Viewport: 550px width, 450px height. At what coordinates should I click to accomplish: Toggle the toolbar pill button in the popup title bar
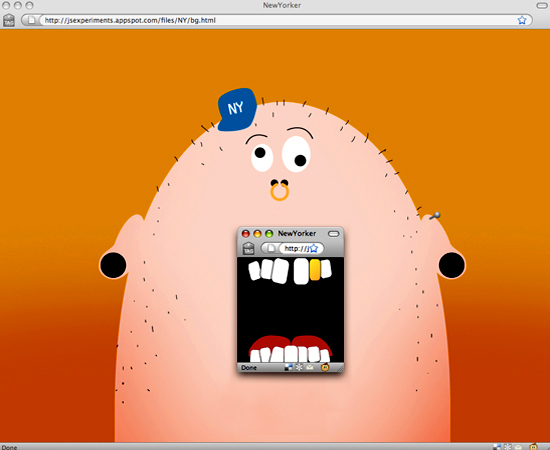334,234
